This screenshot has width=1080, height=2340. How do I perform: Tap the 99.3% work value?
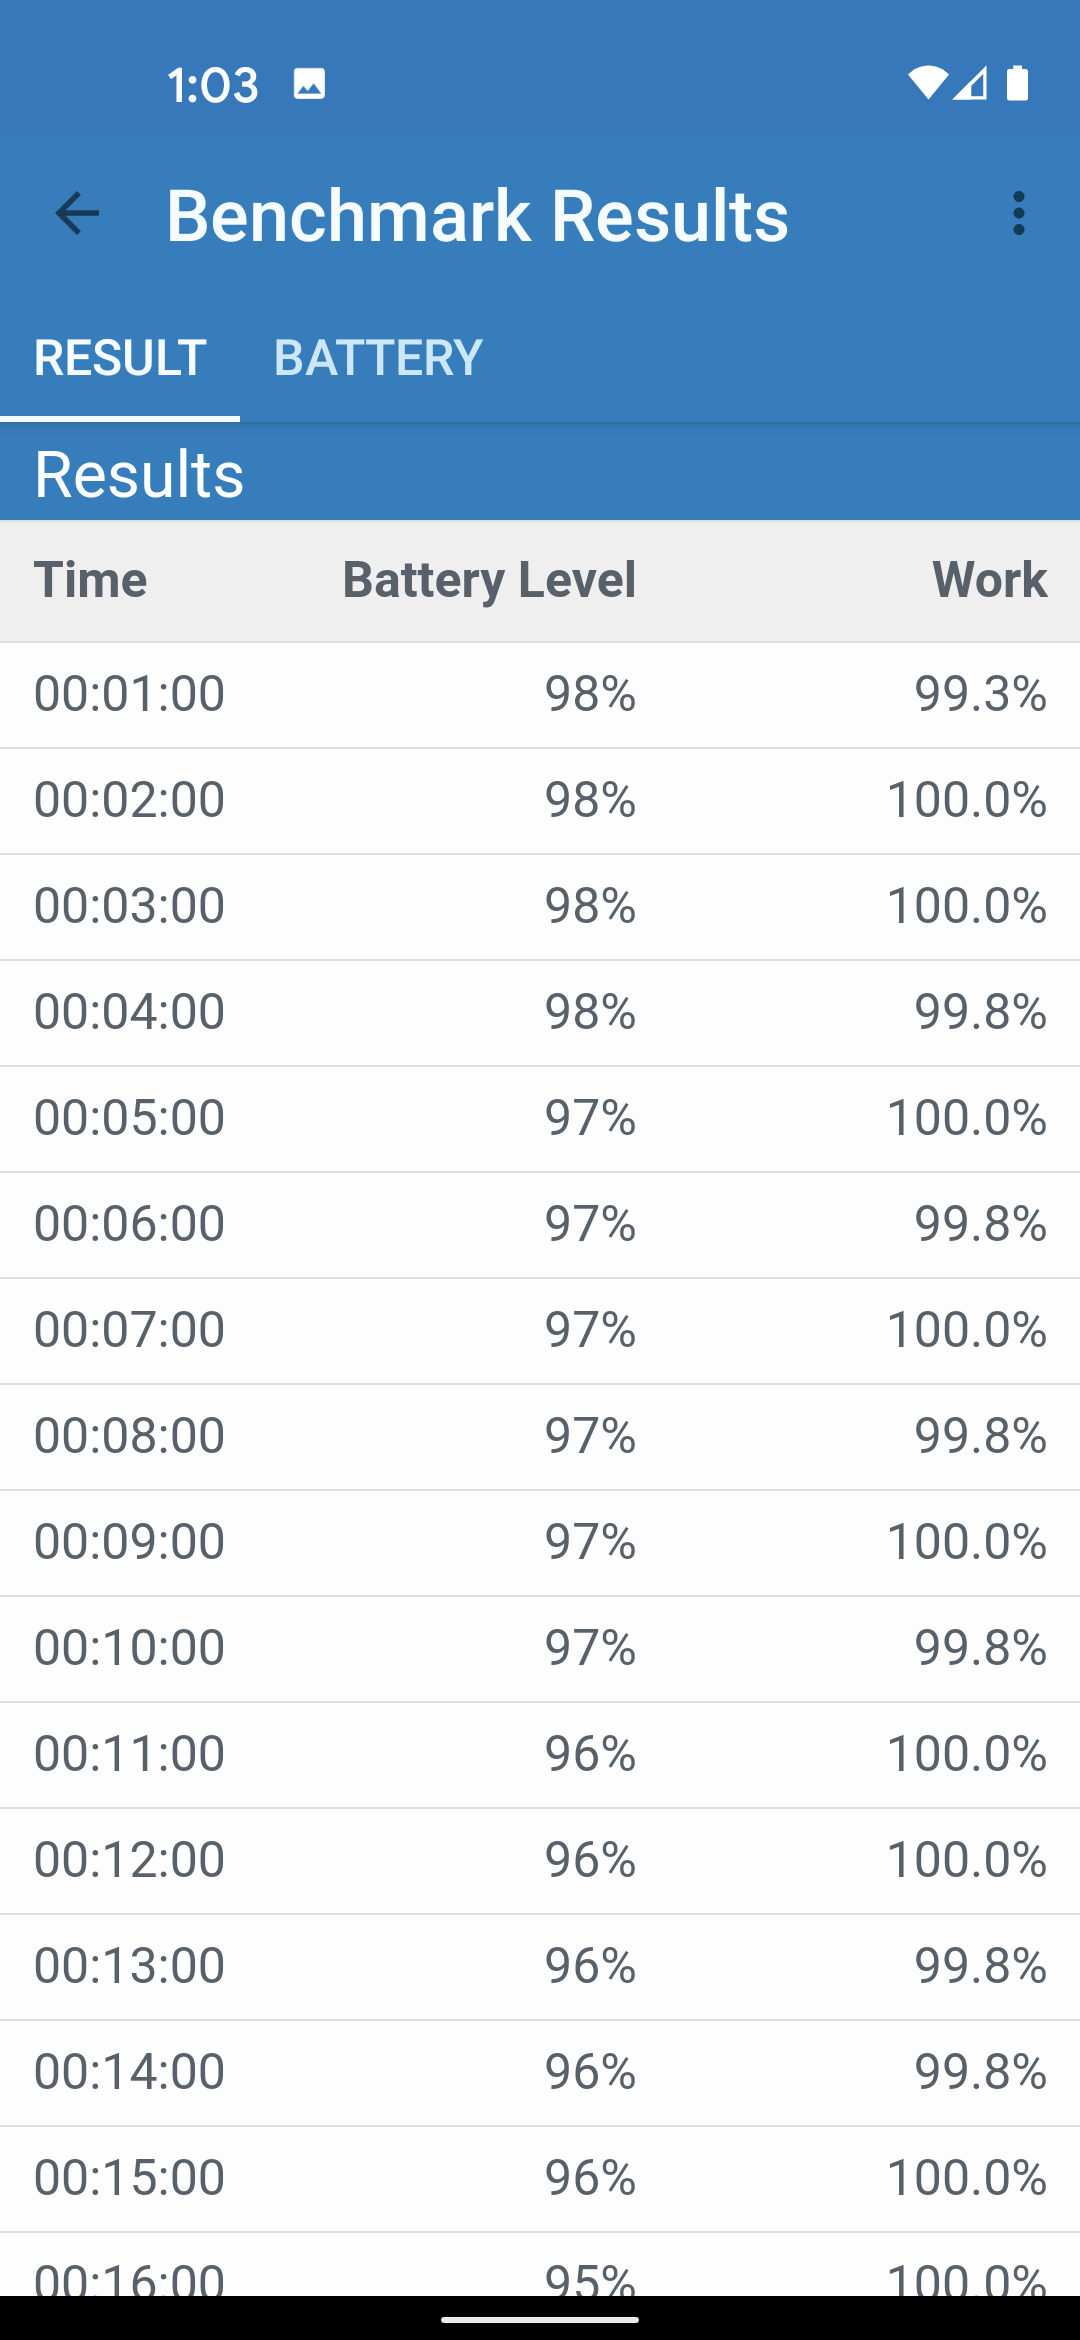tap(980, 694)
